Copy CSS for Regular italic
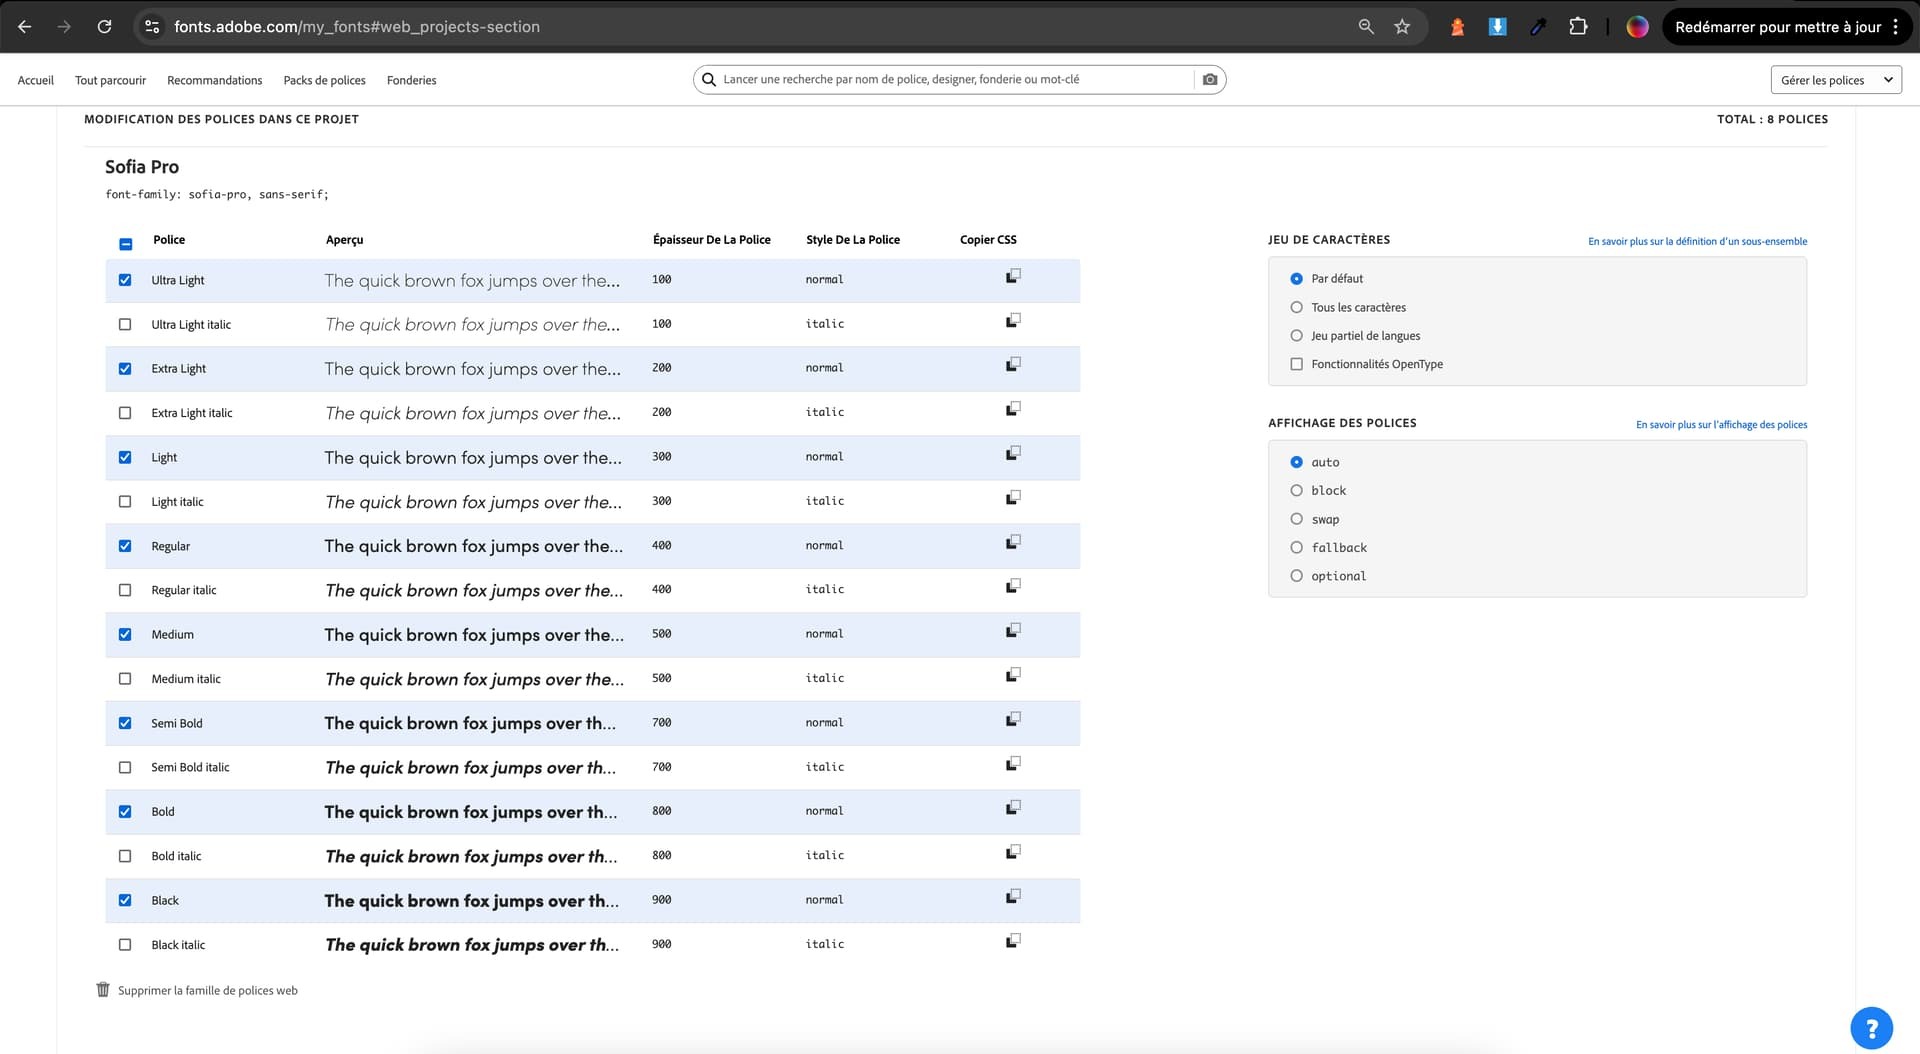The image size is (1920, 1054). [1013, 586]
